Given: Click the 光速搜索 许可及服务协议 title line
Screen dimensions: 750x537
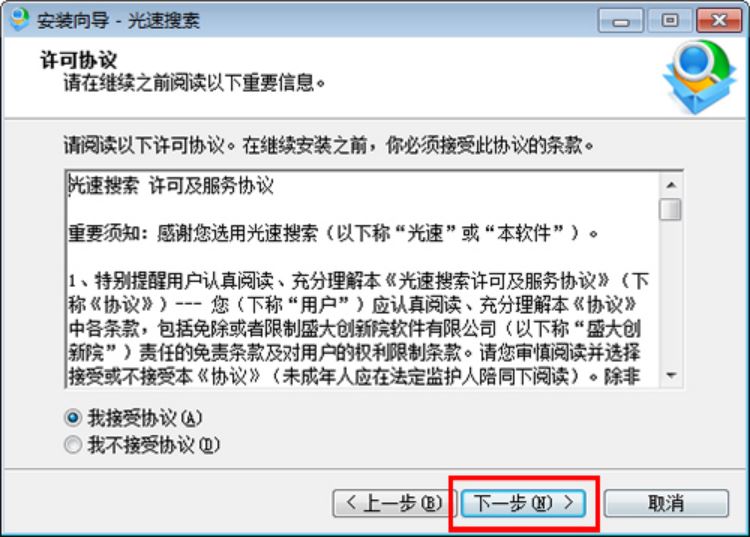Looking at the screenshot, I should click(x=171, y=186).
